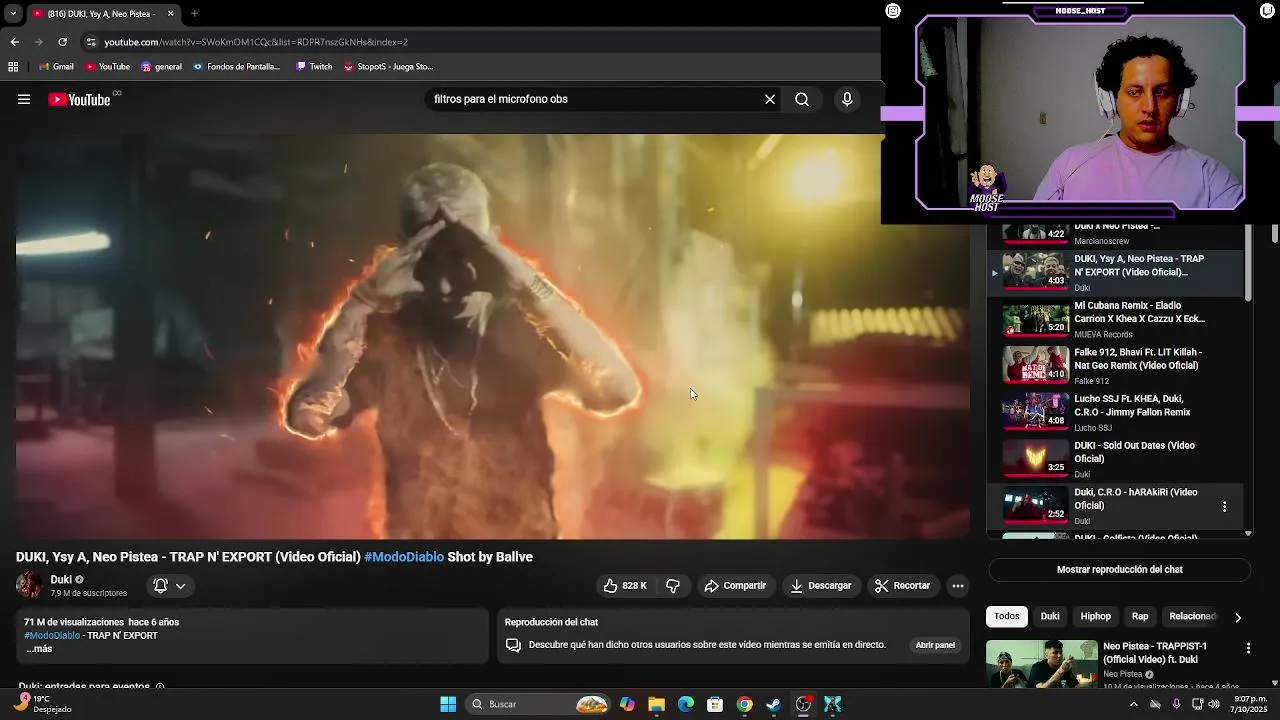Expand notification options chevron beside bell
The width and height of the screenshot is (1280, 720).
point(181,586)
